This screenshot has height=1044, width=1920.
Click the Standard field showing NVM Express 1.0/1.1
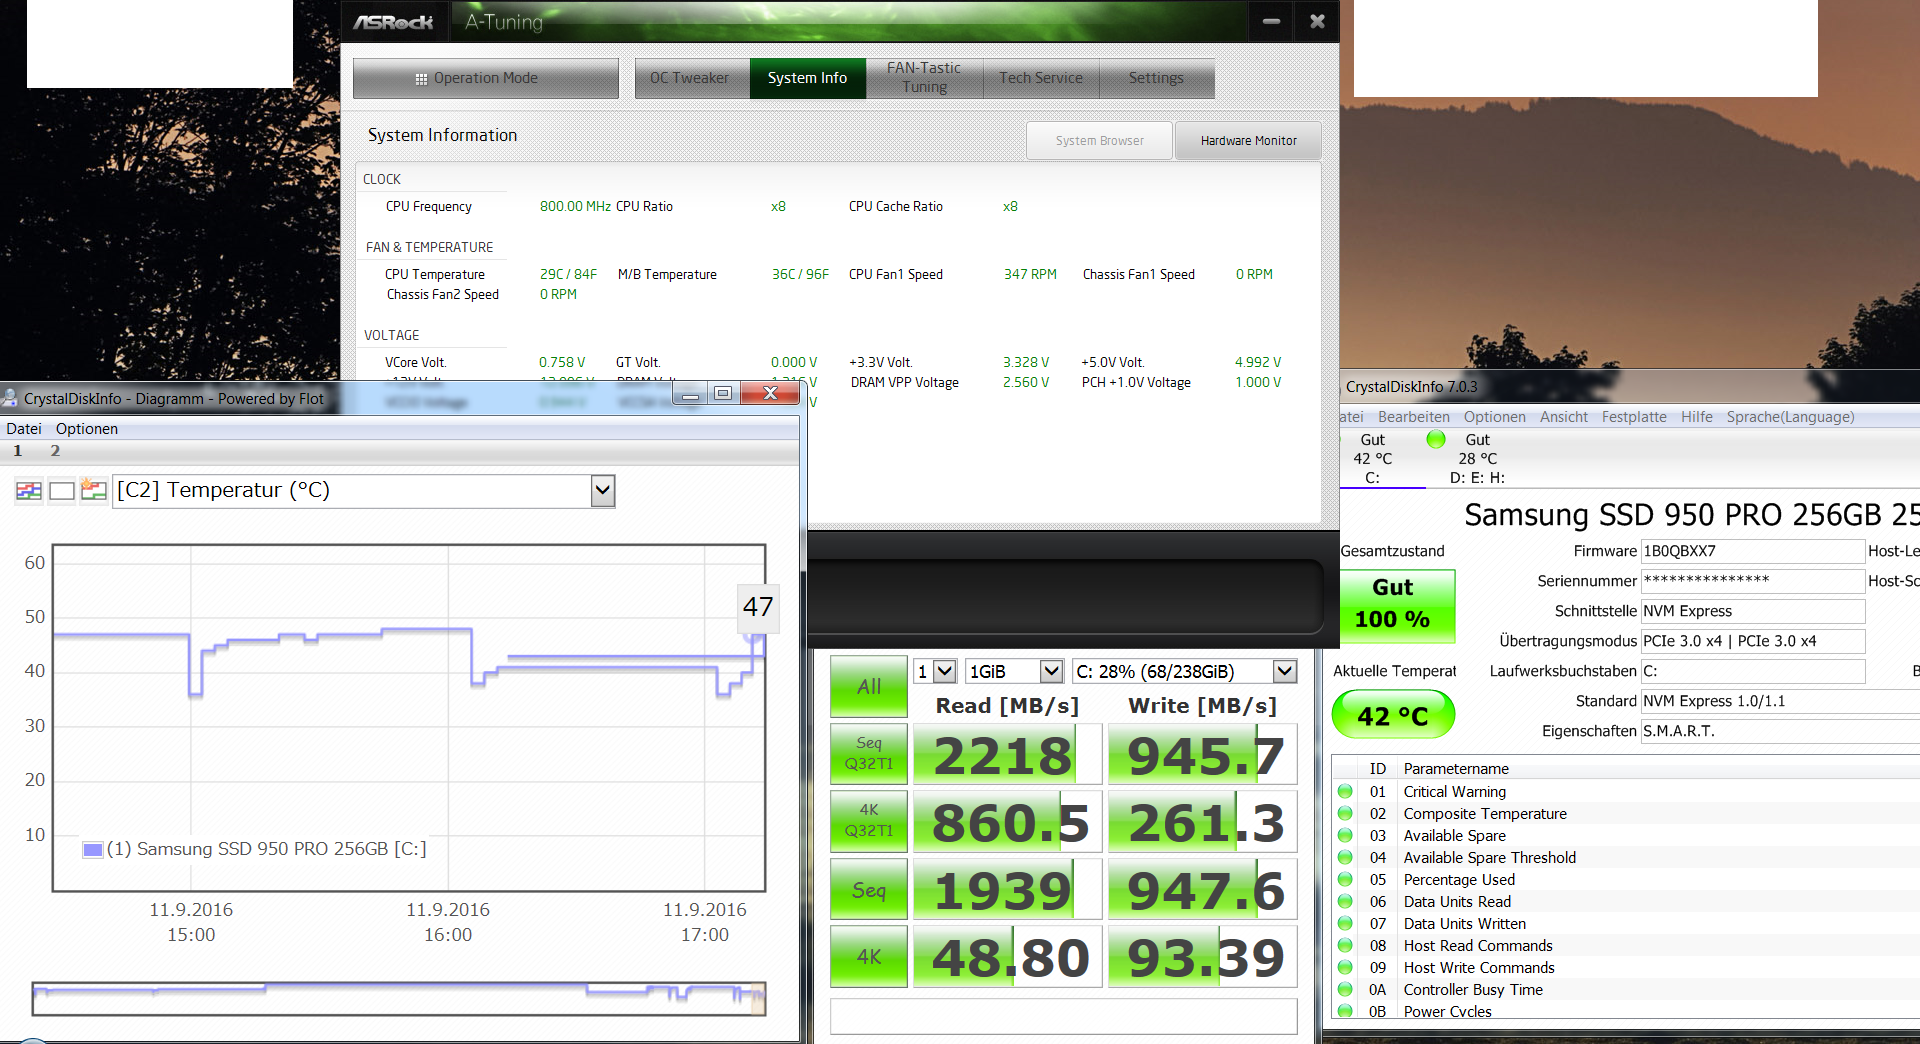[1781, 701]
